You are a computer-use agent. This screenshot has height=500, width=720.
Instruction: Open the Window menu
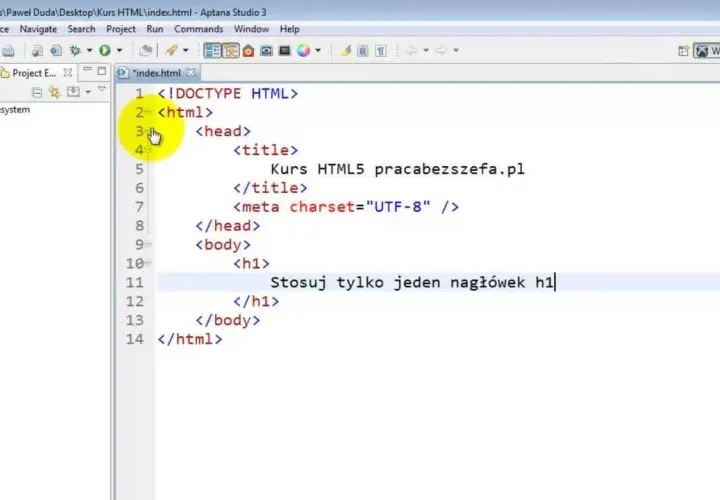[251, 29]
